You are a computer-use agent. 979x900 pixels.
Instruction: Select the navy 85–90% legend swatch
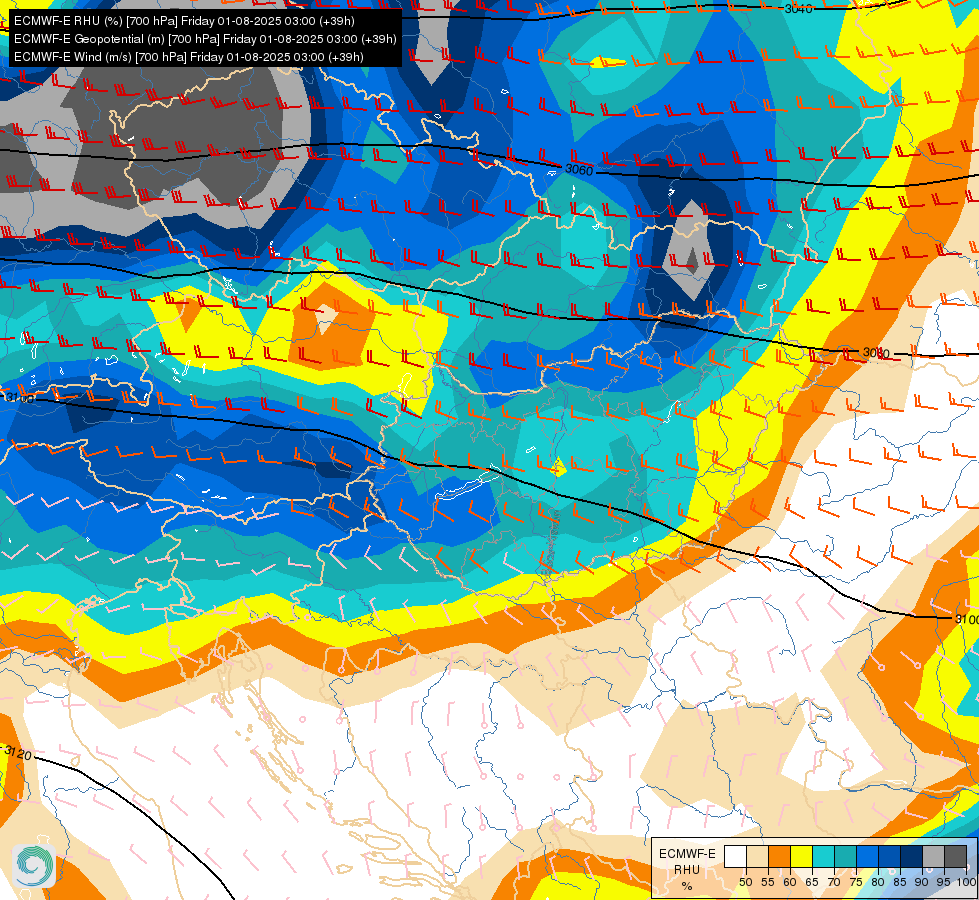tap(912, 856)
